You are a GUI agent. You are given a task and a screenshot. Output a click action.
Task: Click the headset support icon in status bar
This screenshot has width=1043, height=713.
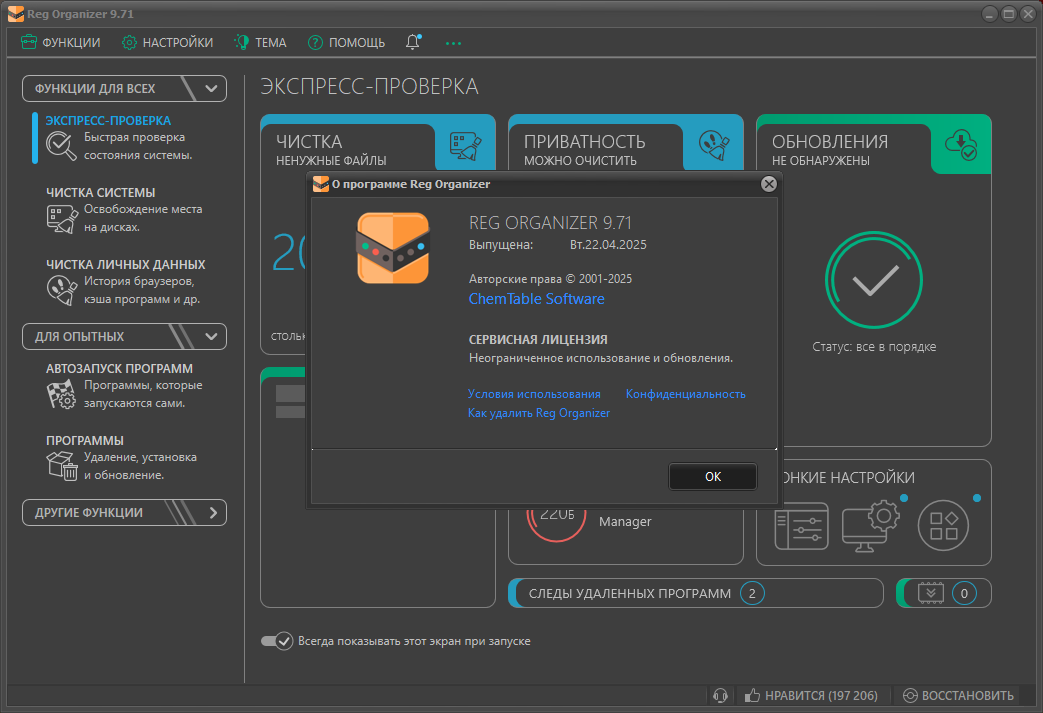point(720,696)
